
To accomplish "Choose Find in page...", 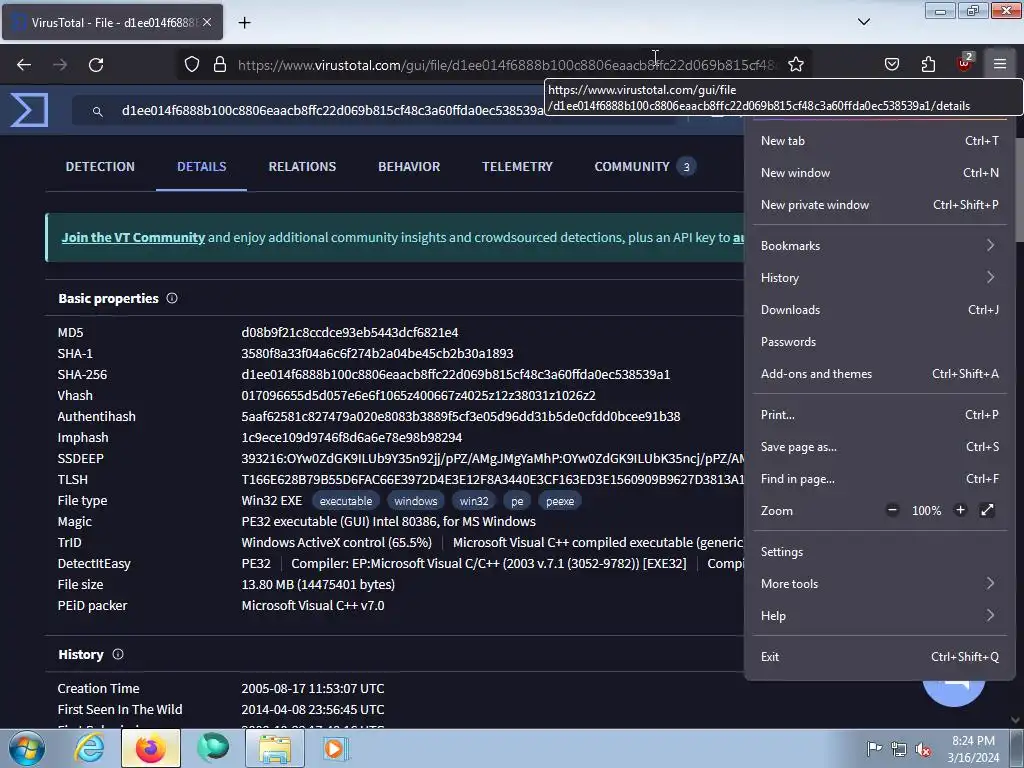I will pos(880,479).
